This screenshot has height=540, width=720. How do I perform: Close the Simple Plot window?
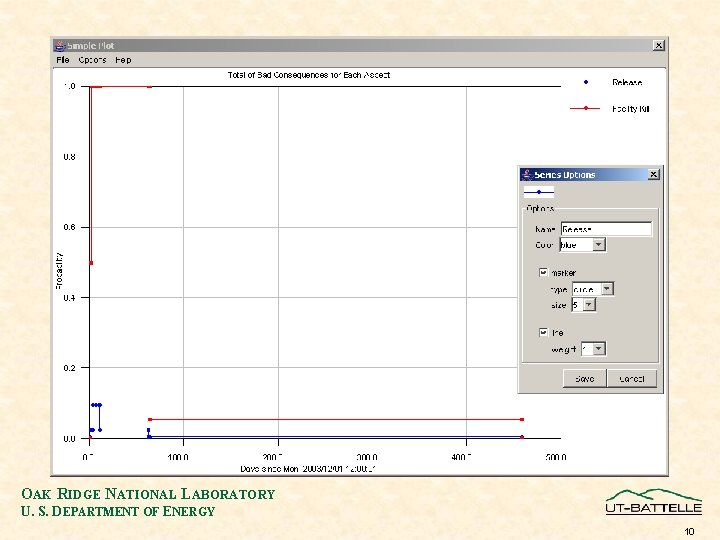[658, 45]
